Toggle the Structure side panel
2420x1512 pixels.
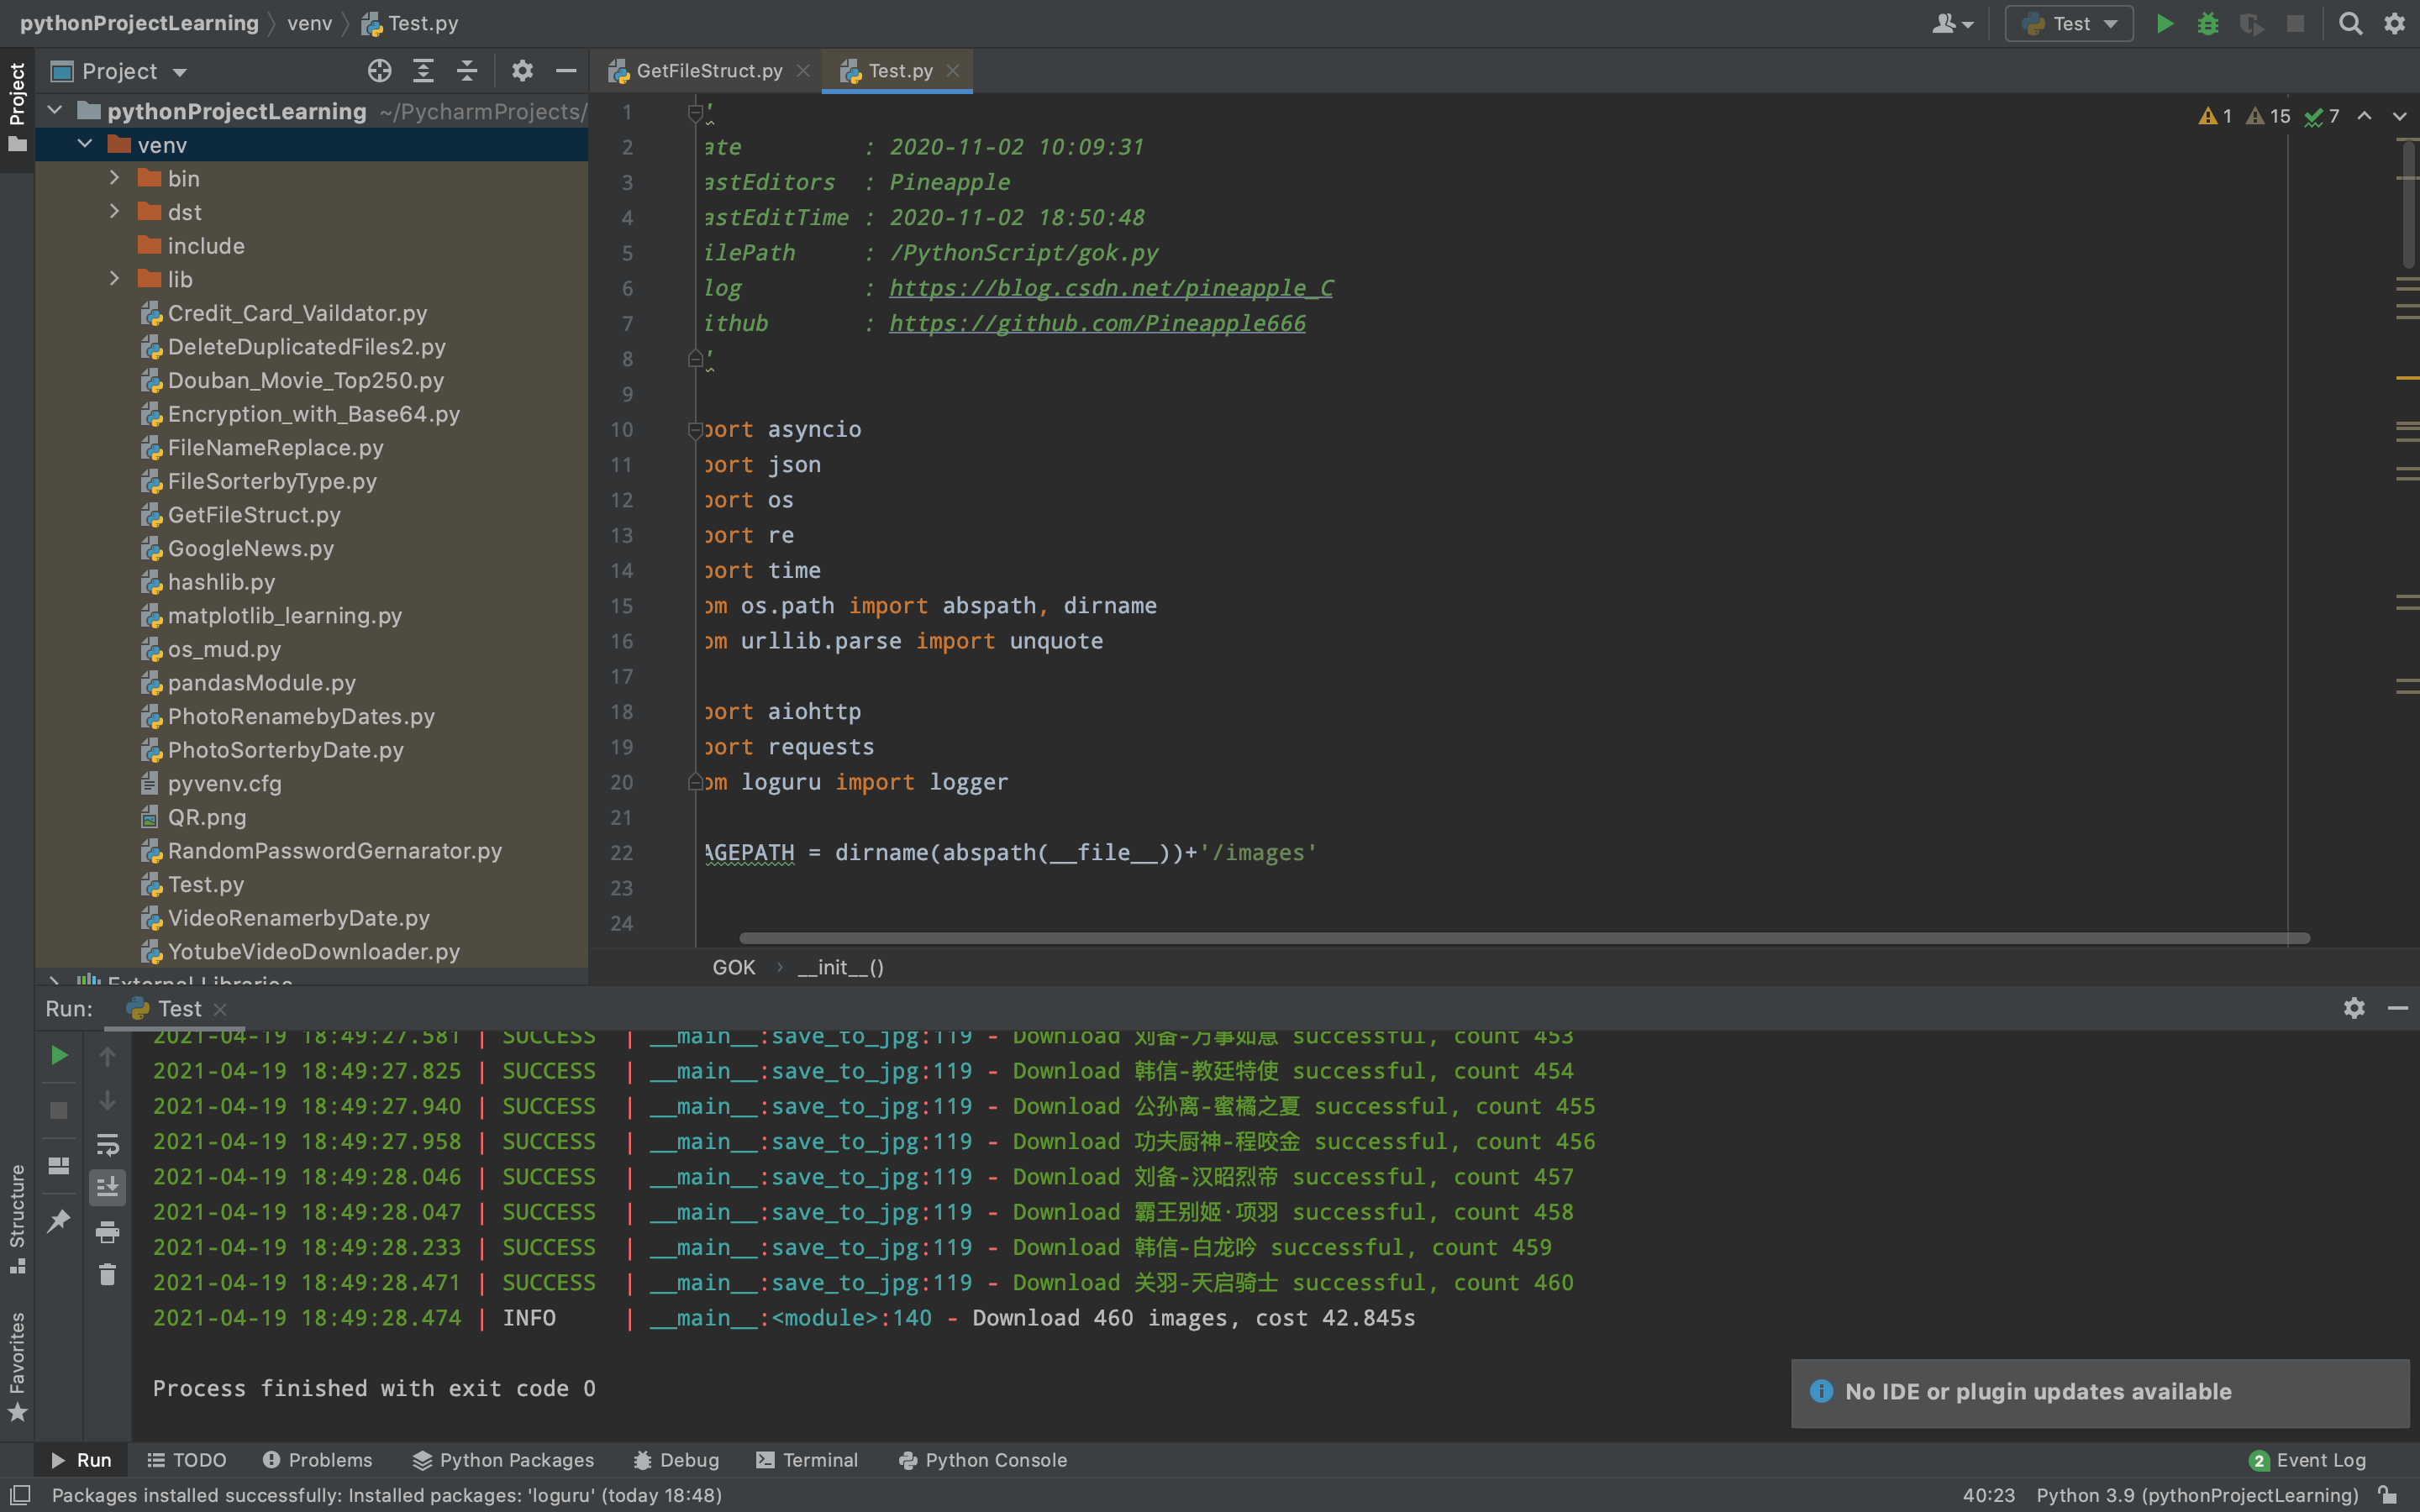pyautogui.click(x=17, y=1218)
